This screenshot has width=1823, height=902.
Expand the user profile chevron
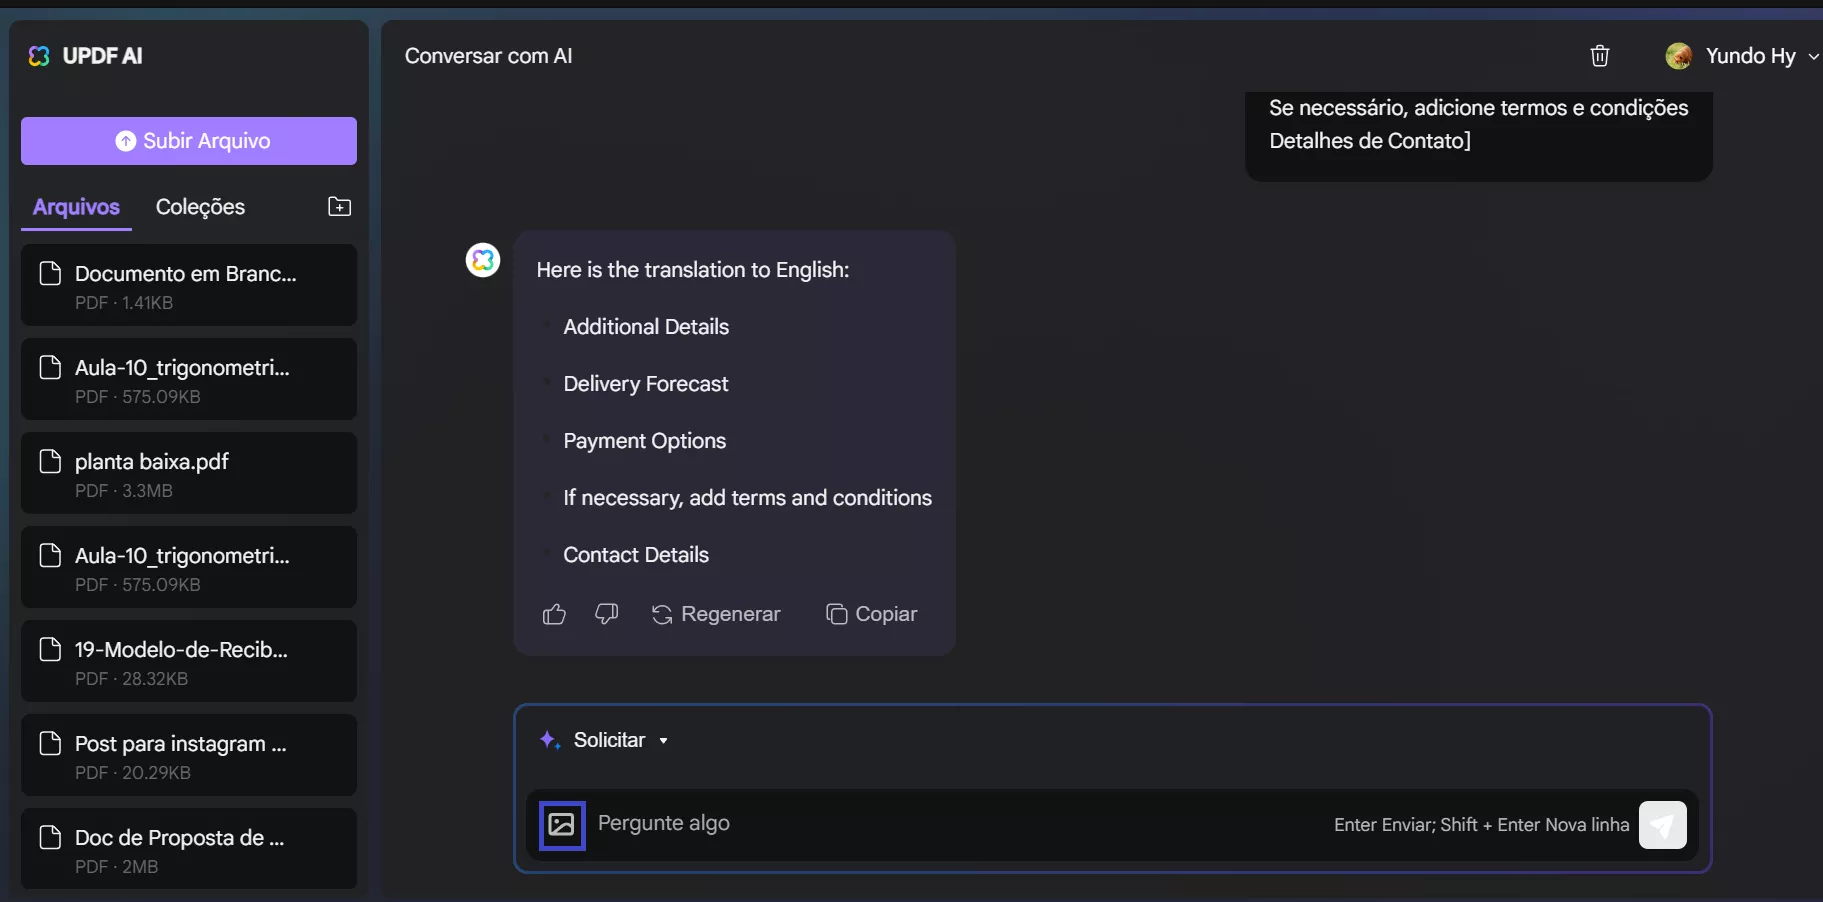click(x=1813, y=56)
